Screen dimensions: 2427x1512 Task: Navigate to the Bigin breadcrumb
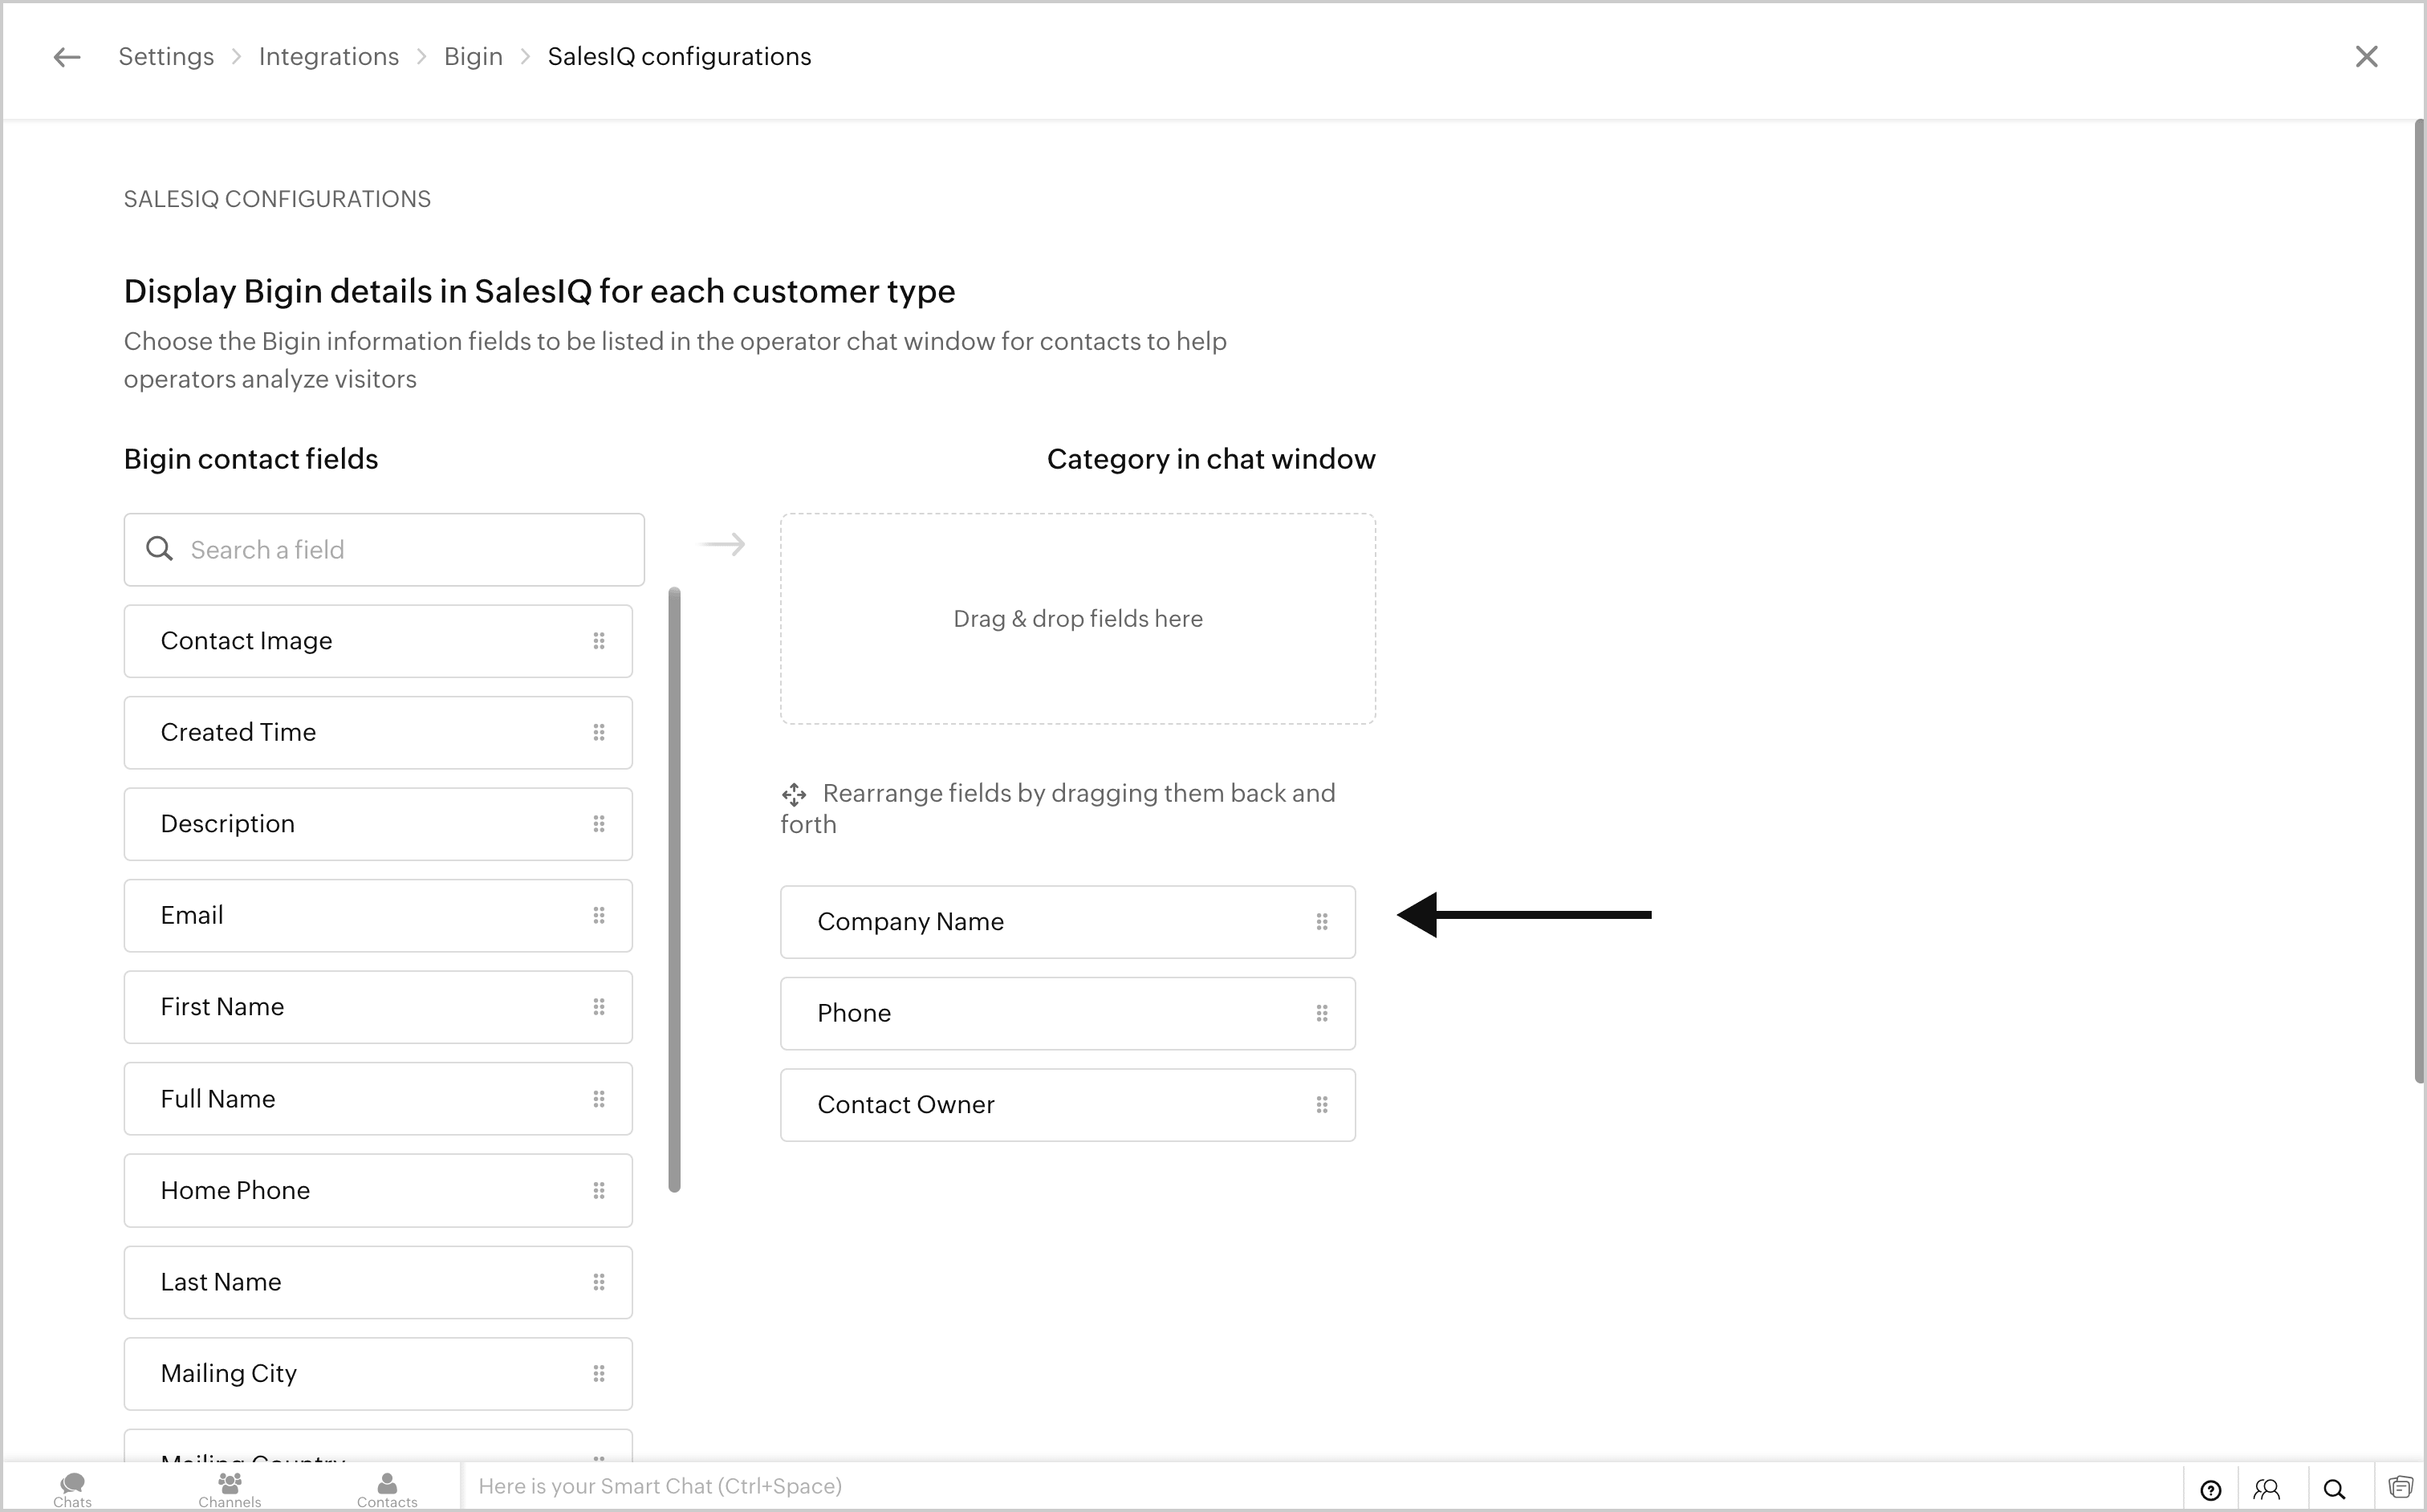(473, 57)
